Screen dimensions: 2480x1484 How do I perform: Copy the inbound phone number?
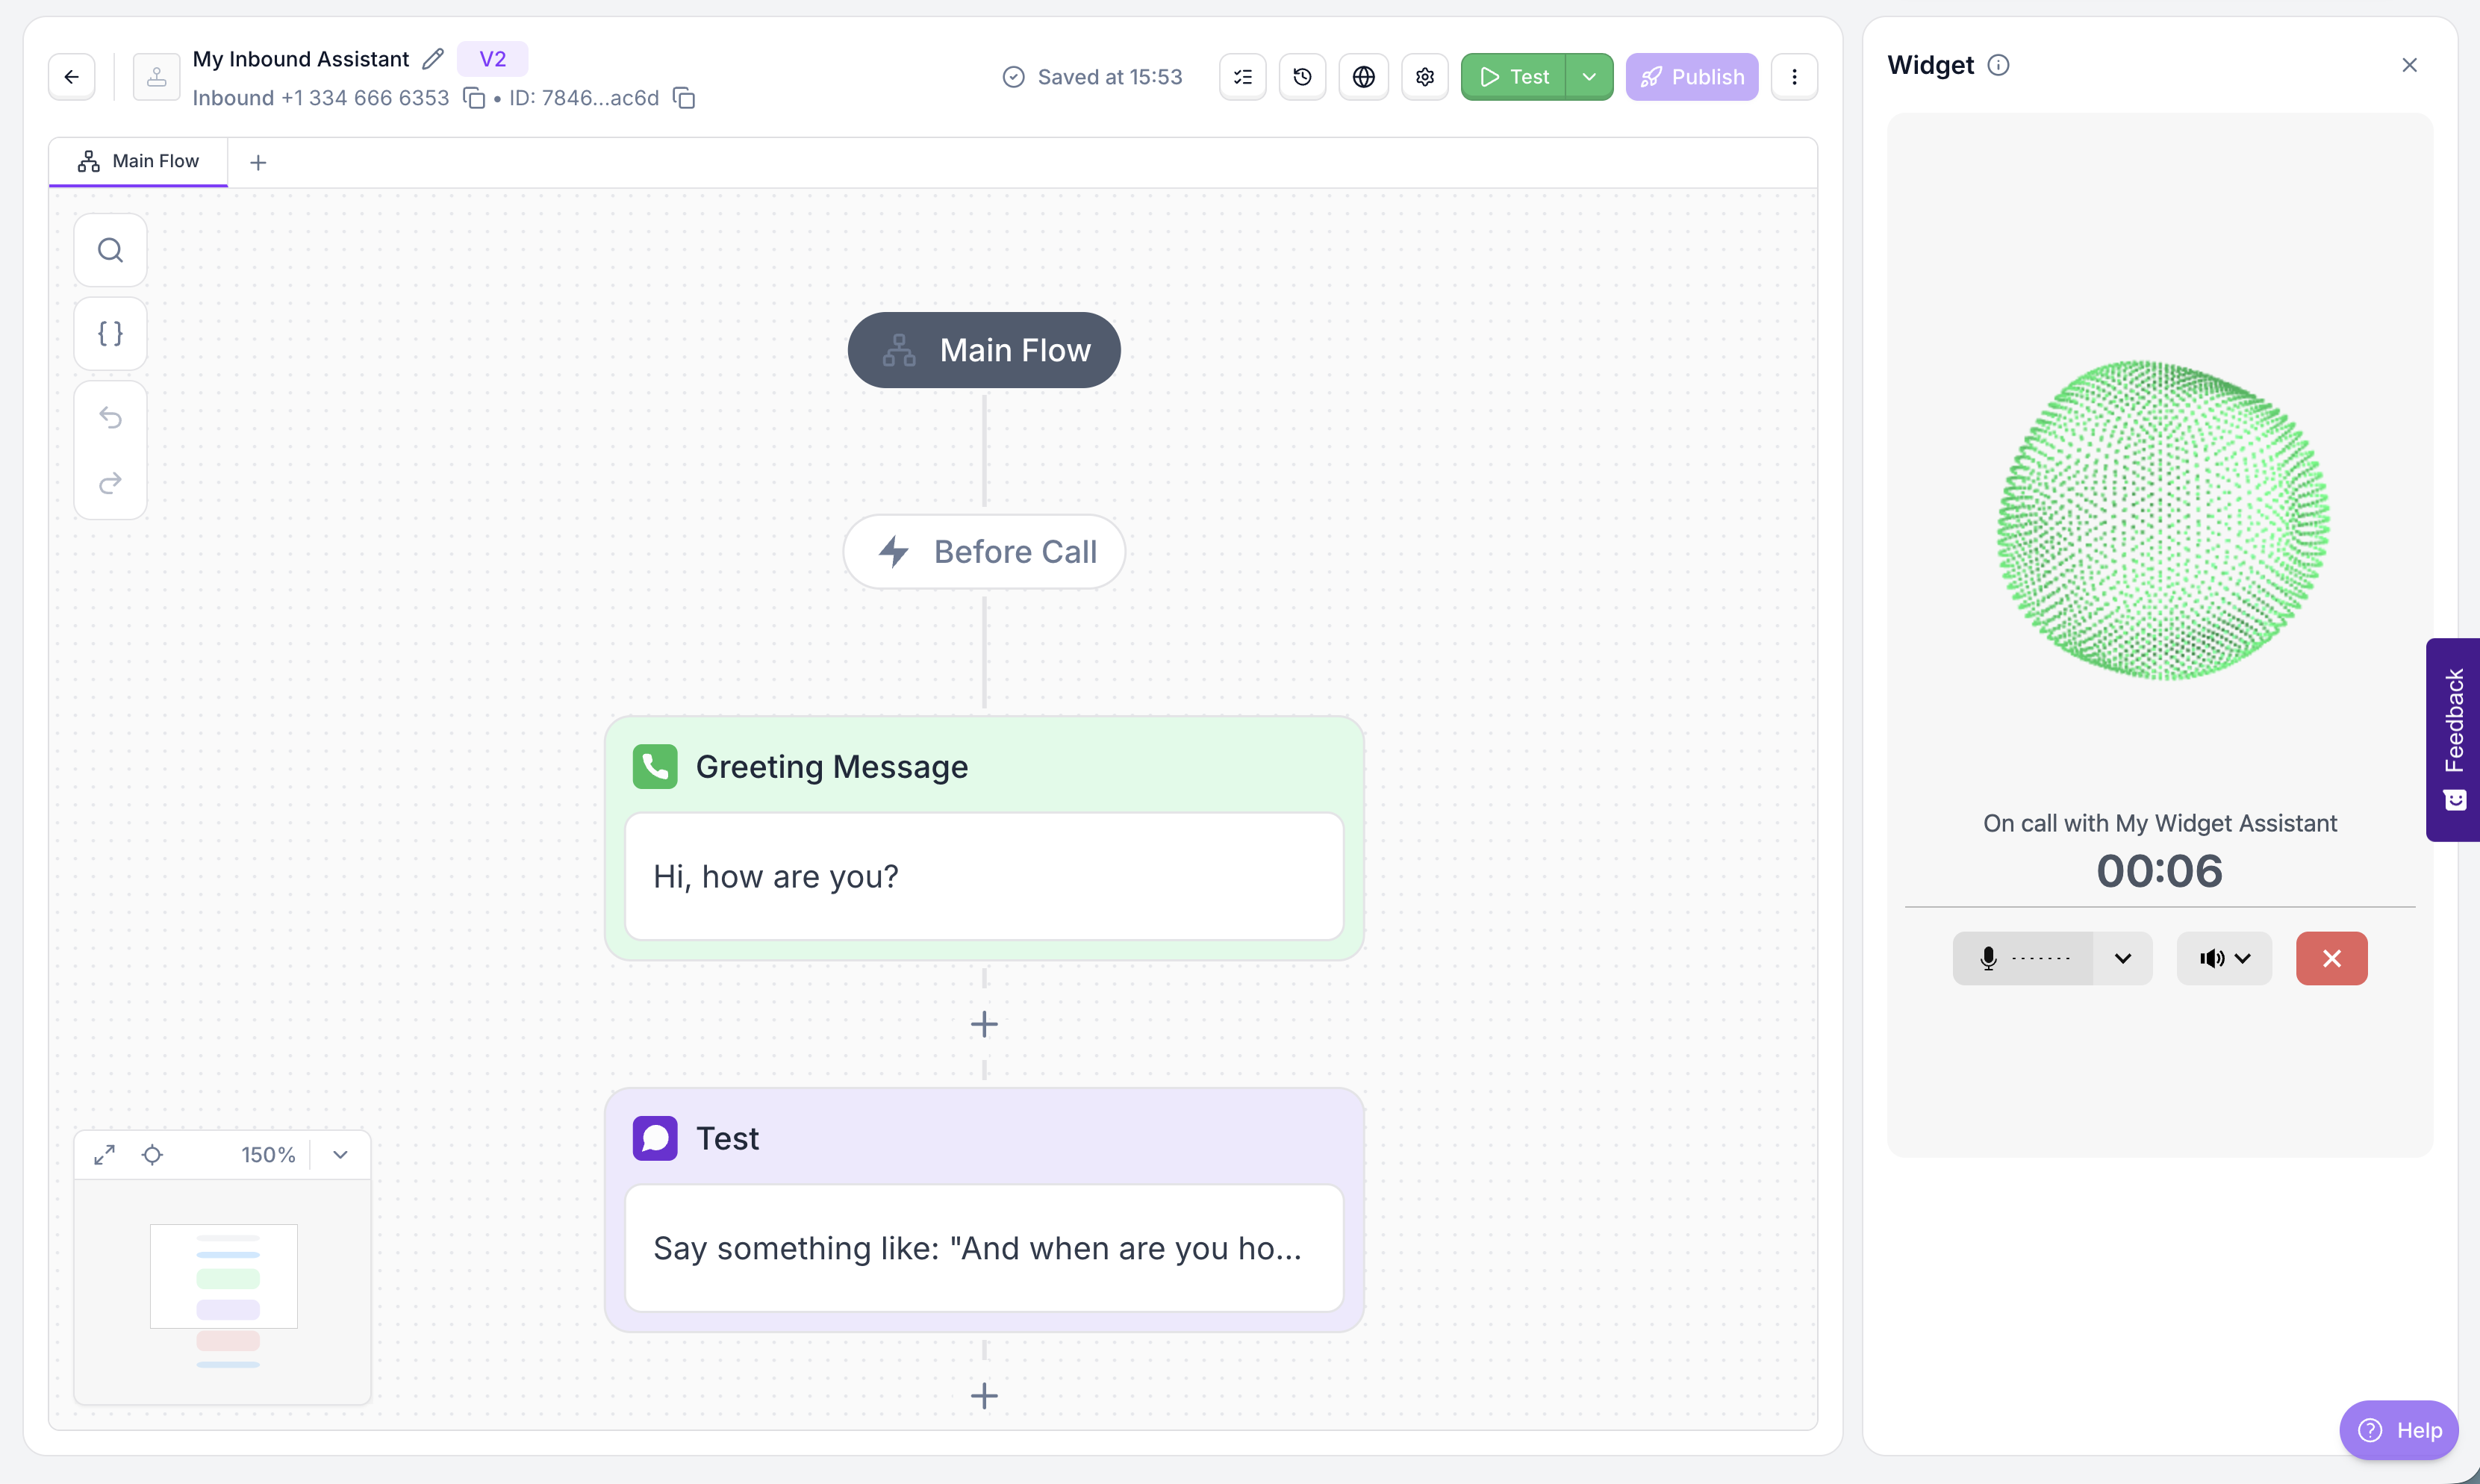tap(474, 98)
